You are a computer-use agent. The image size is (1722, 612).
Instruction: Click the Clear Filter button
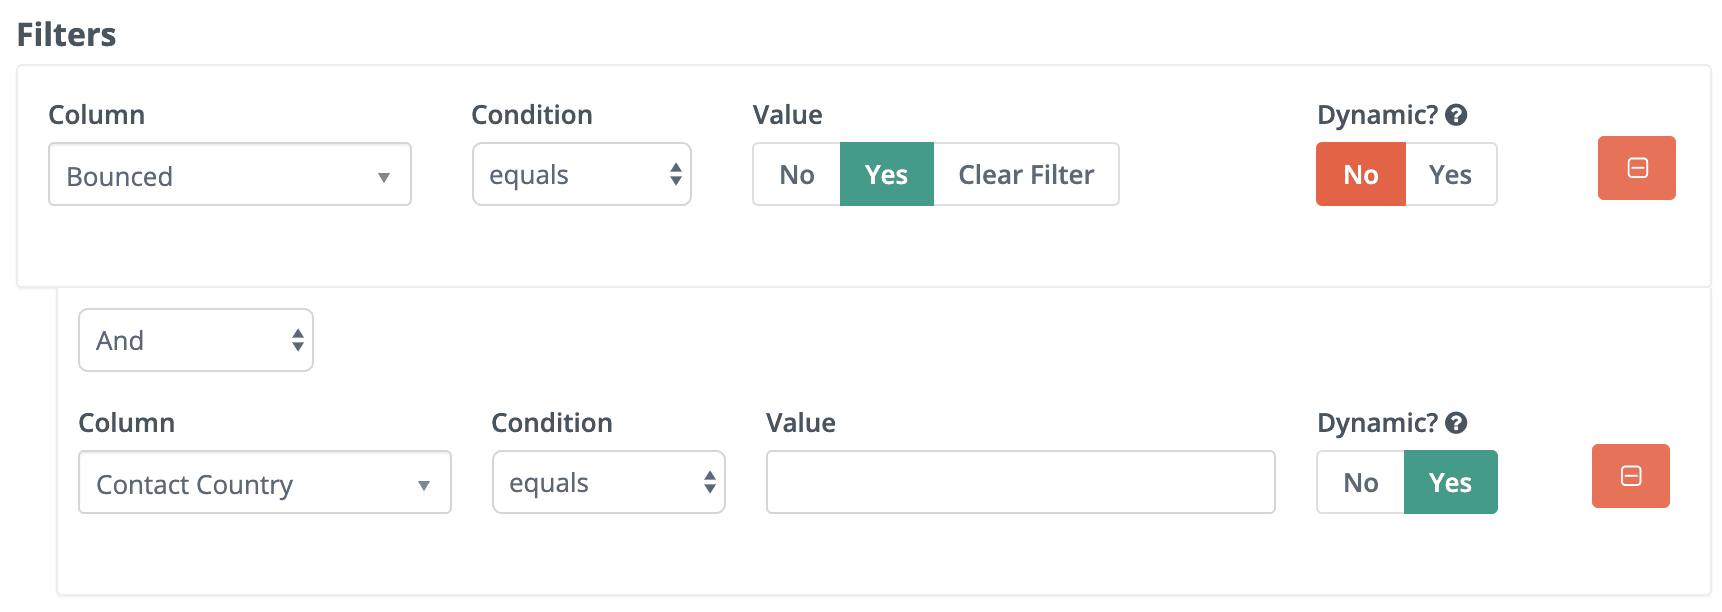[x=1026, y=174]
